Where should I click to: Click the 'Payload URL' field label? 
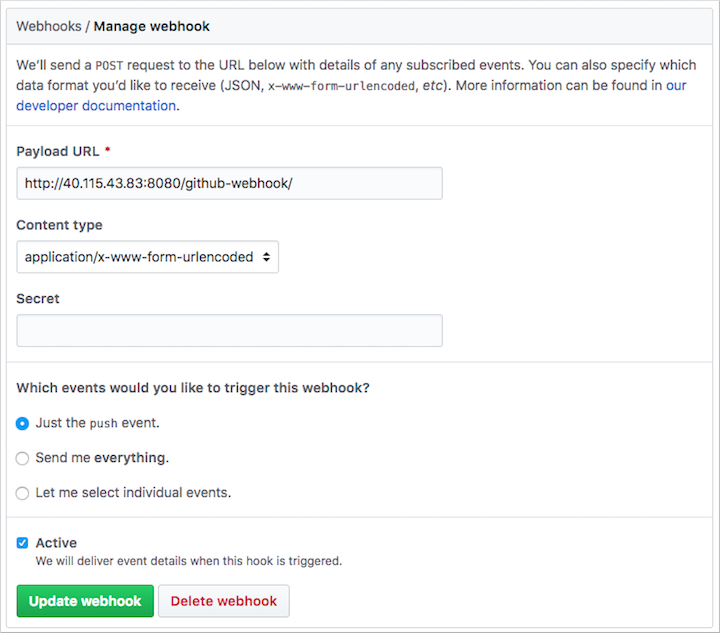pyautogui.click(x=57, y=151)
